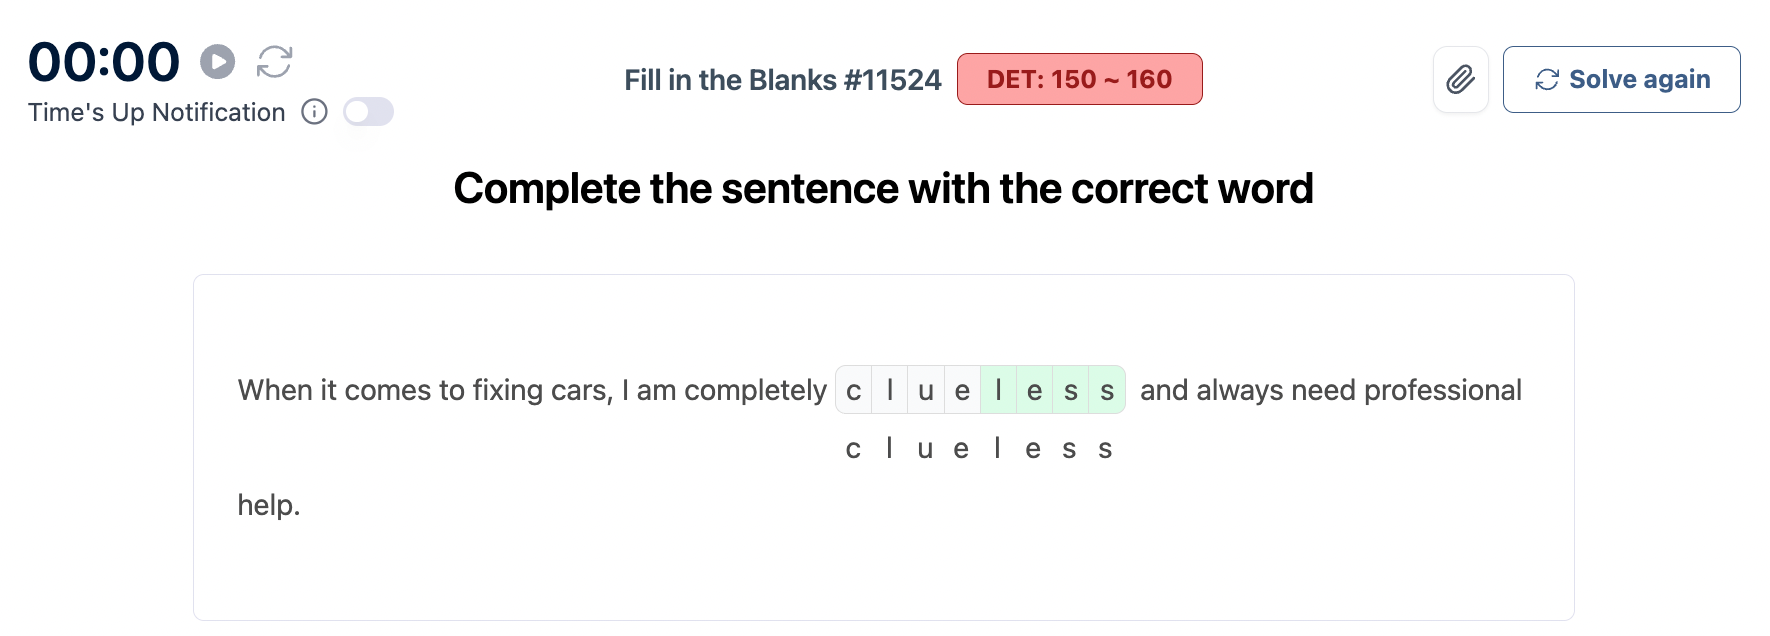Click the word "help." ending the sentence
This screenshot has width=1770, height=636.
(x=269, y=505)
